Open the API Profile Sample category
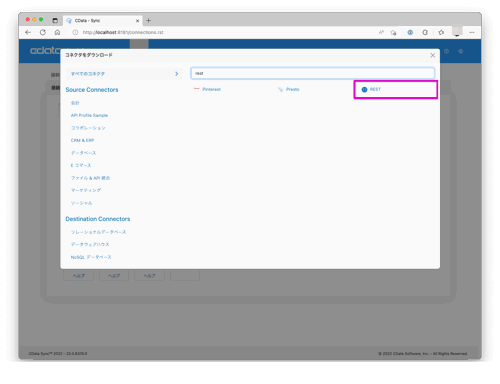This screenshot has height=384, width=500. coord(89,115)
